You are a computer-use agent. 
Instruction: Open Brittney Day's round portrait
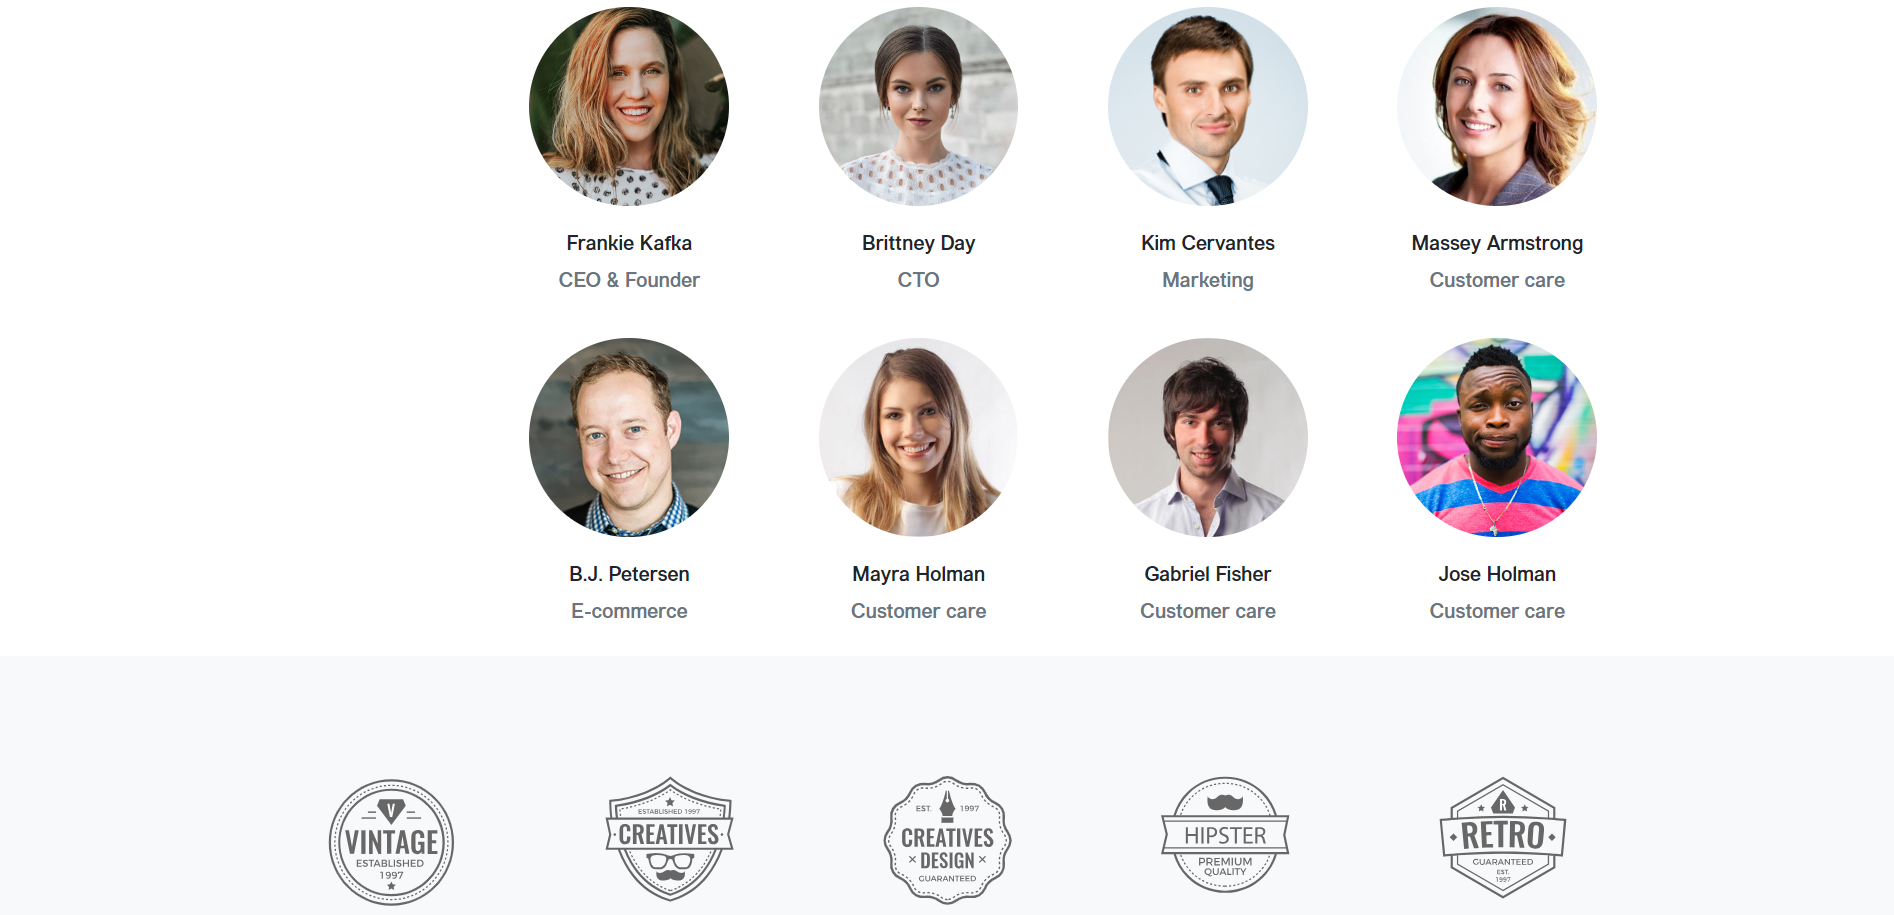click(x=918, y=106)
